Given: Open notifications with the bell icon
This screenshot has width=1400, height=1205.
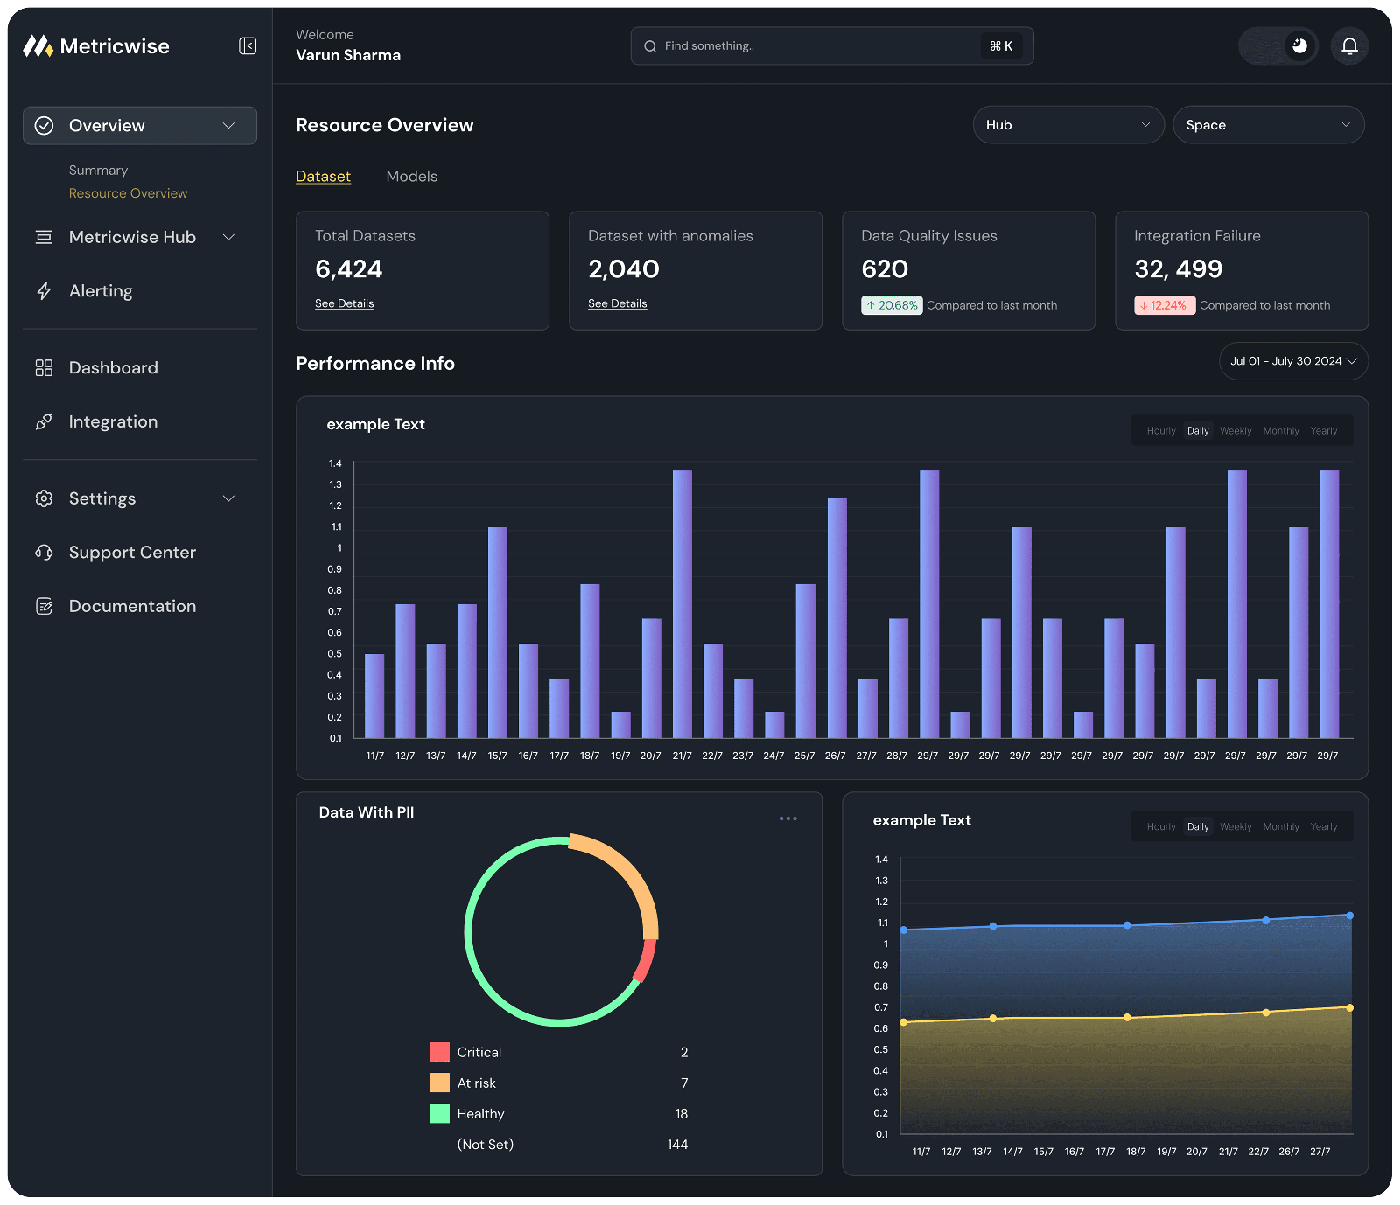Looking at the screenshot, I should point(1349,46).
